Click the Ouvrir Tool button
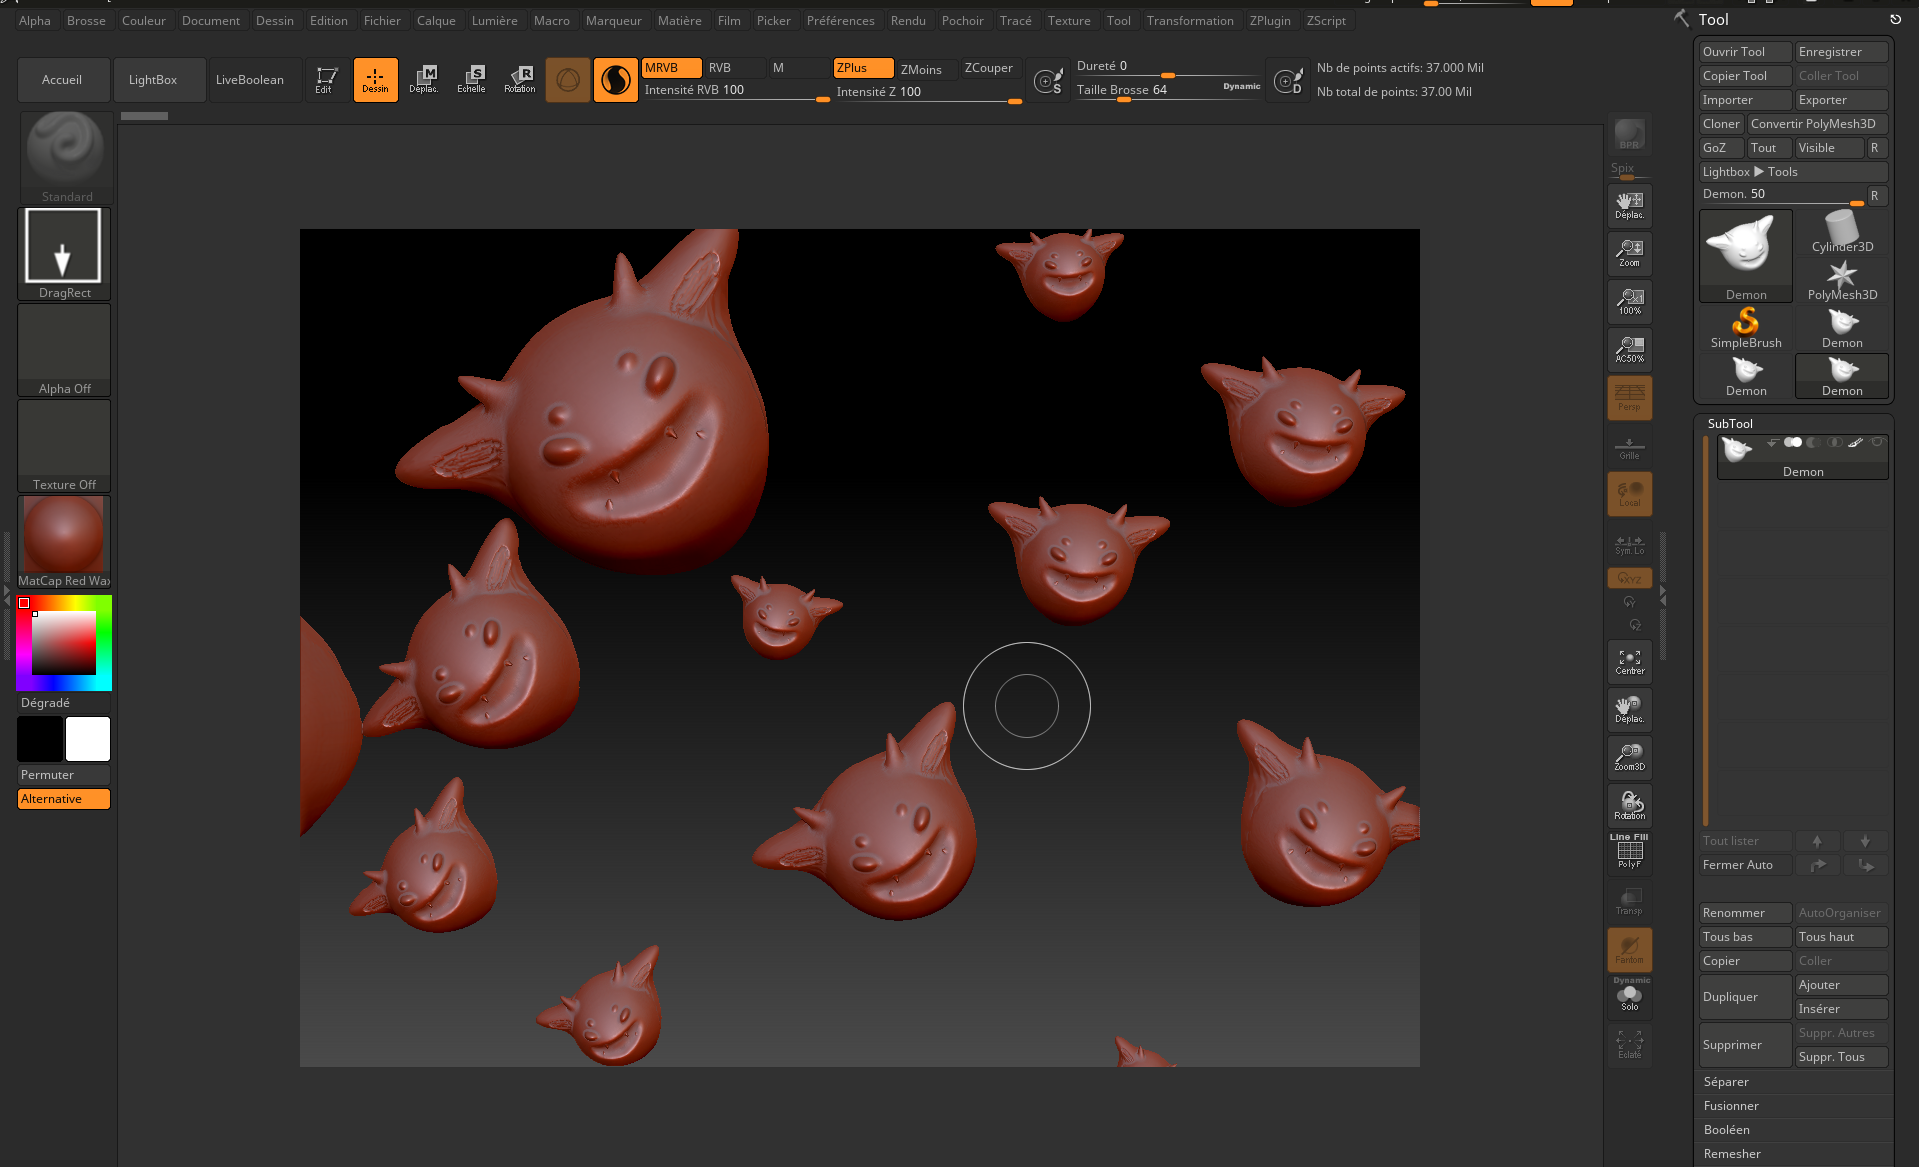Screen dimensions: 1919x1167 [x=1743, y=52]
